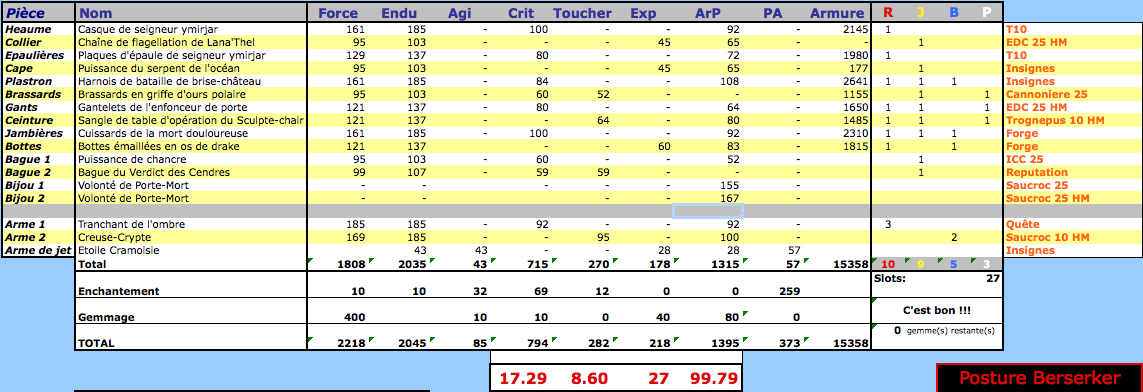Select Plastron armor value 2641
The image size is (1143, 392).
click(x=856, y=82)
